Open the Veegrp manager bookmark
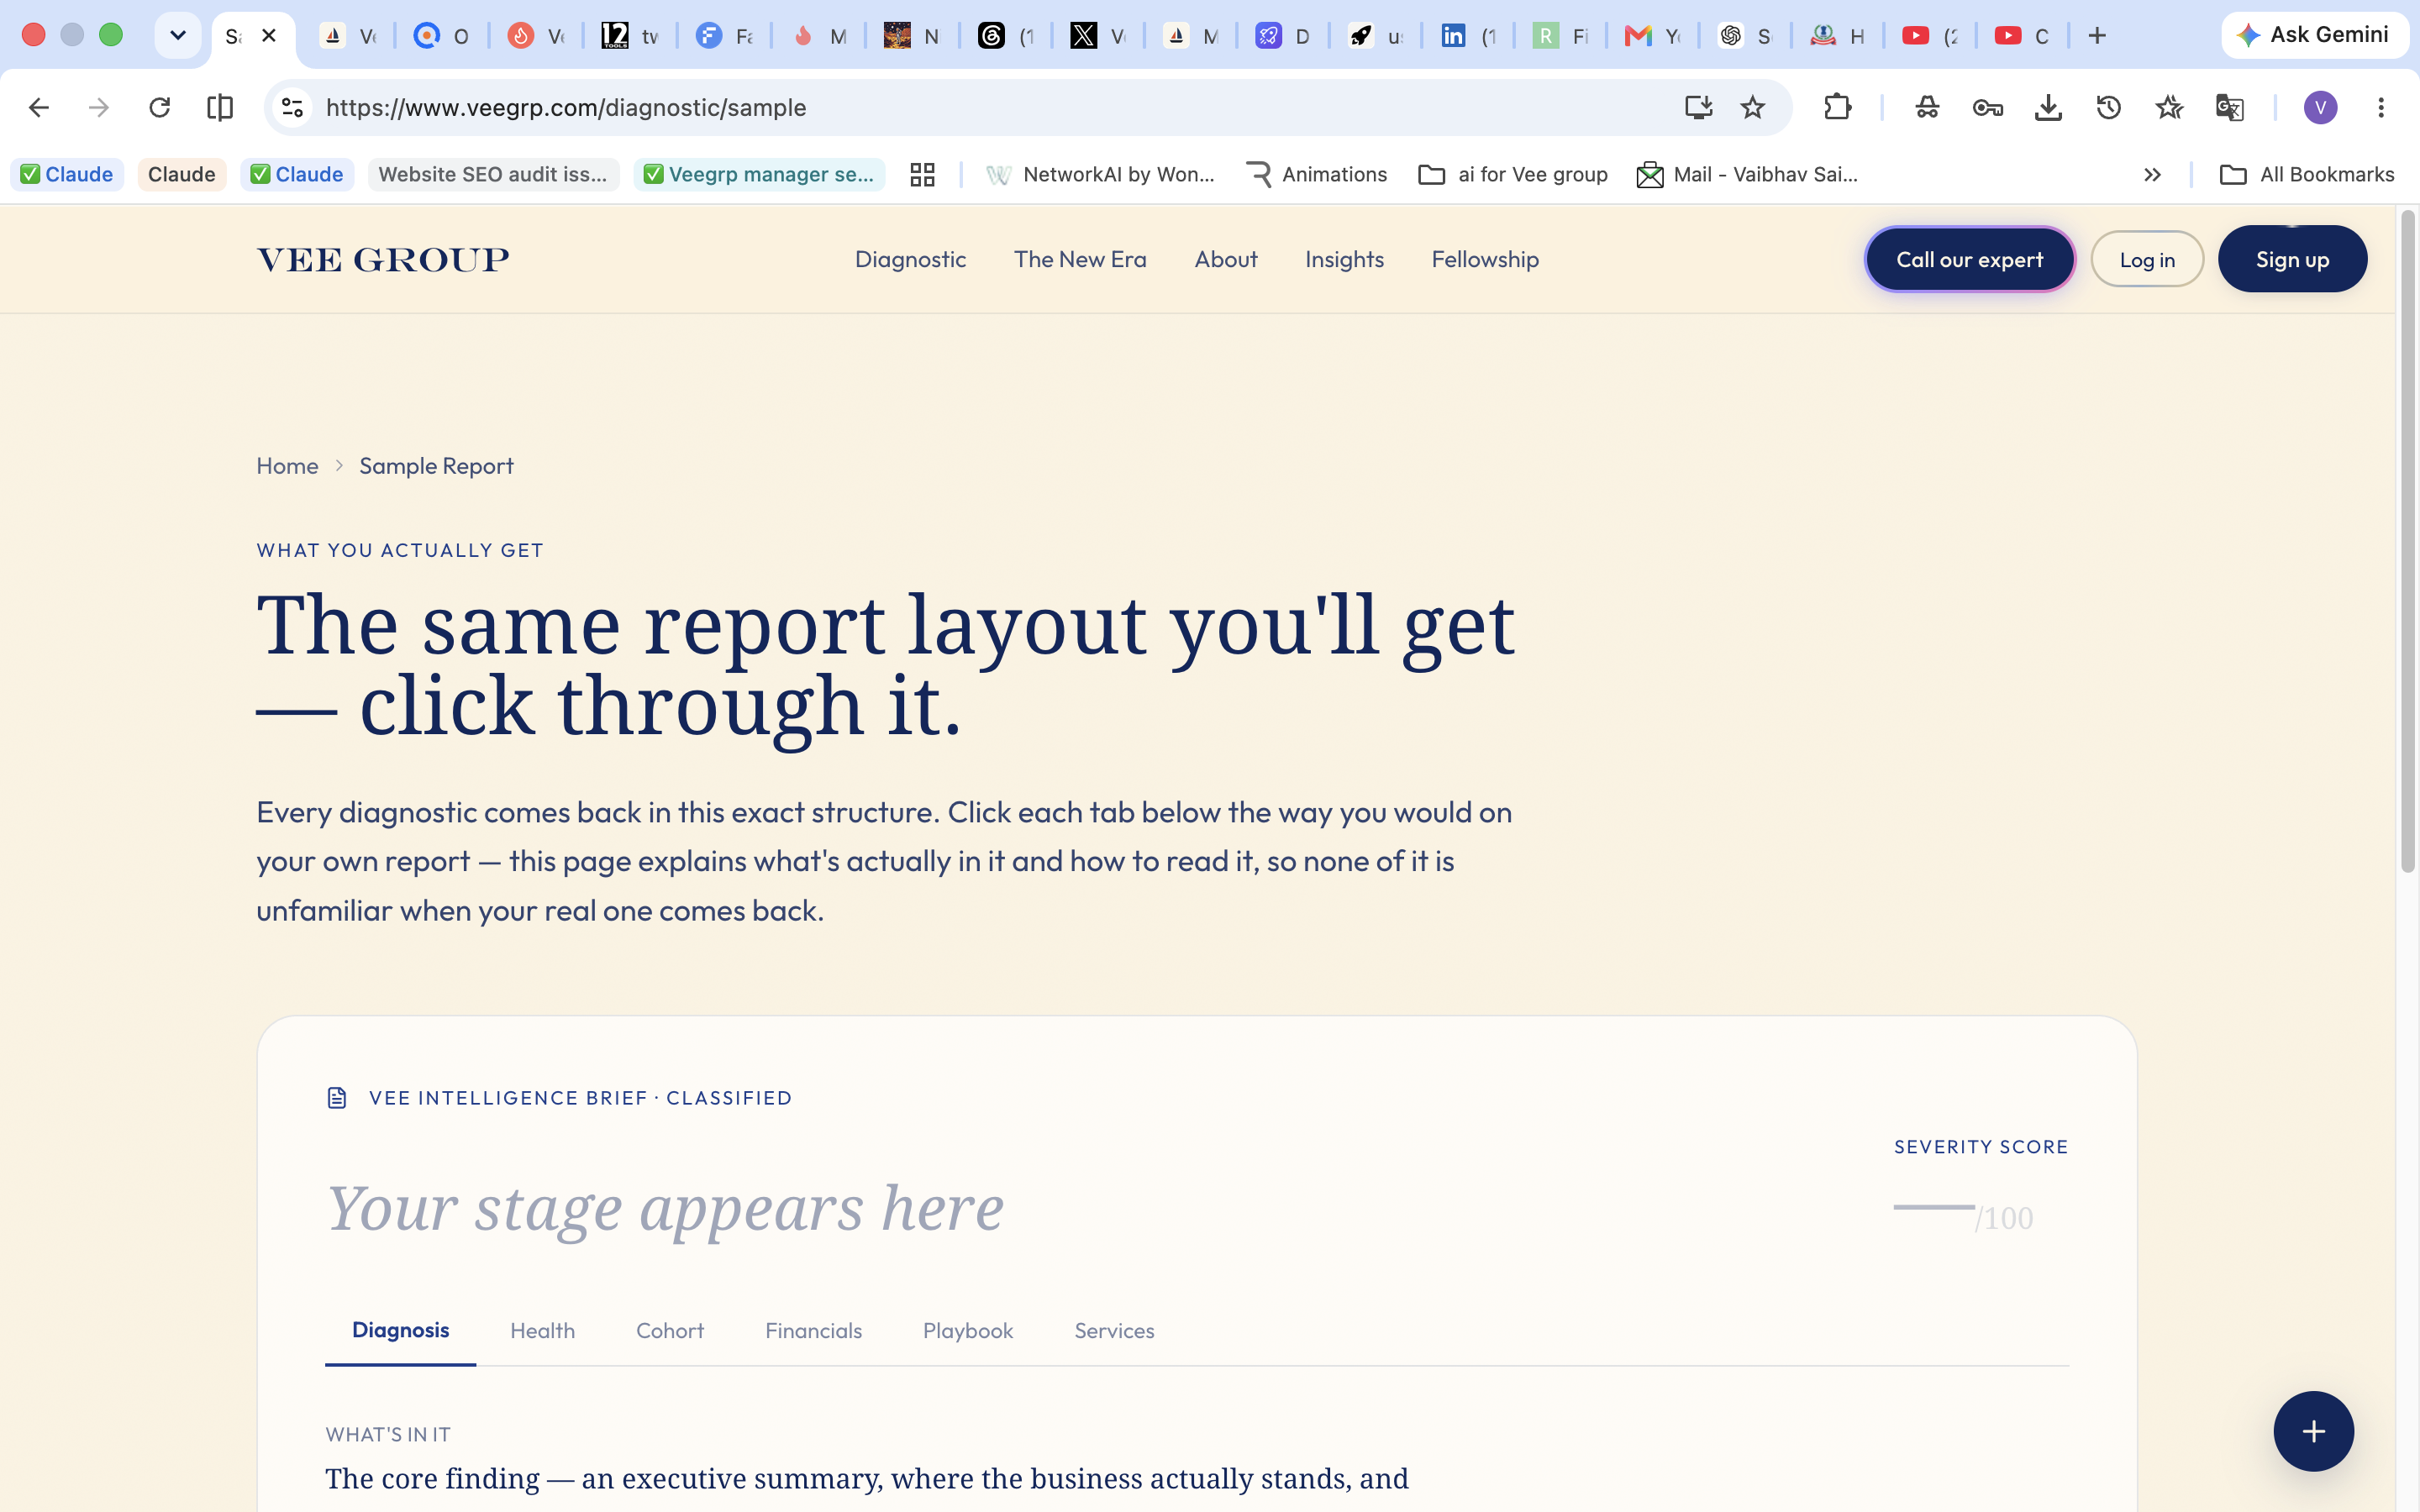This screenshot has width=2420, height=1512. click(759, 174)
